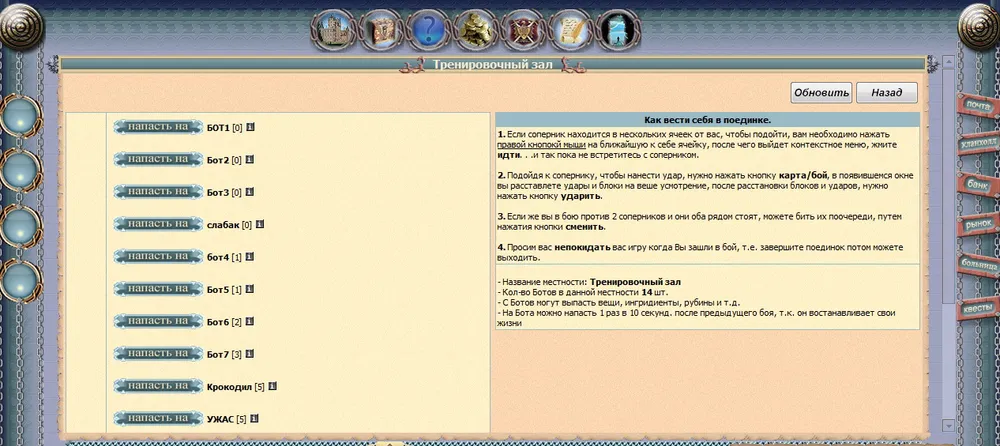
Task: Click the Крокодил name text
Action: pos(229,387)
